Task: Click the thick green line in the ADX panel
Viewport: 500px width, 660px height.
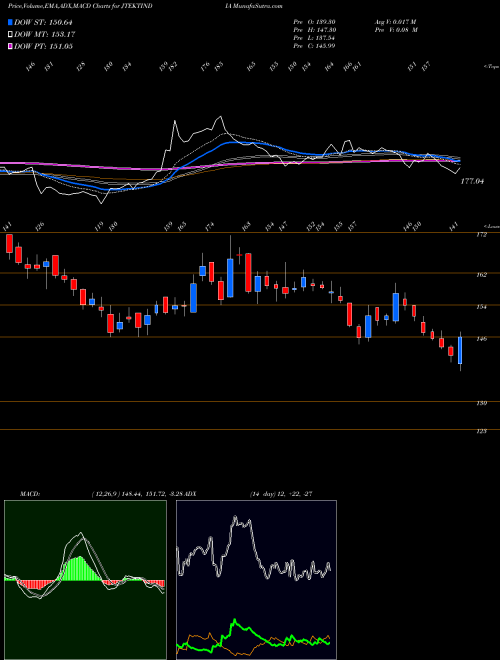Action: (x=253, y=634)
